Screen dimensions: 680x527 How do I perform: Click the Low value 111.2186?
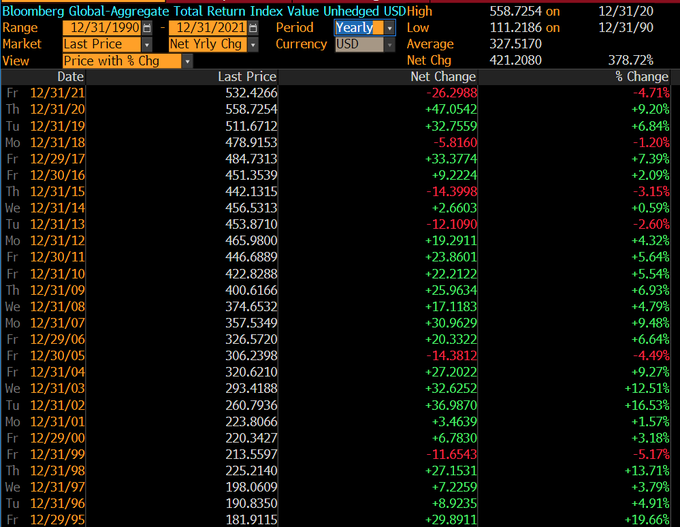coord(516,28)
